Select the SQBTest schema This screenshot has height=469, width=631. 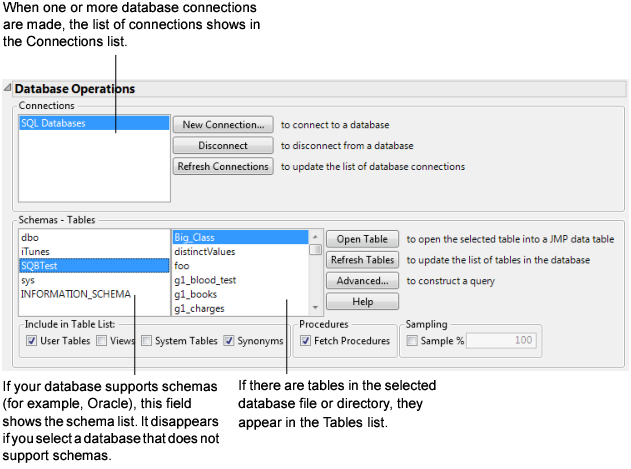tap(94, 266)
